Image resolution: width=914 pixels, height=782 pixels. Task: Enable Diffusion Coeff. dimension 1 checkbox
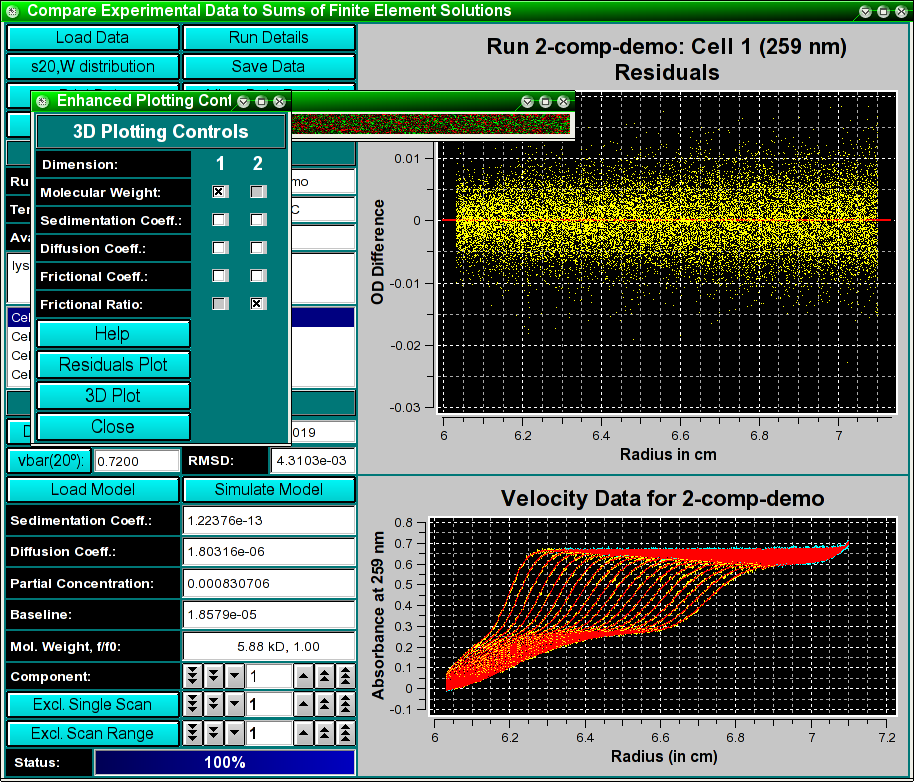[x=220, y=248]
